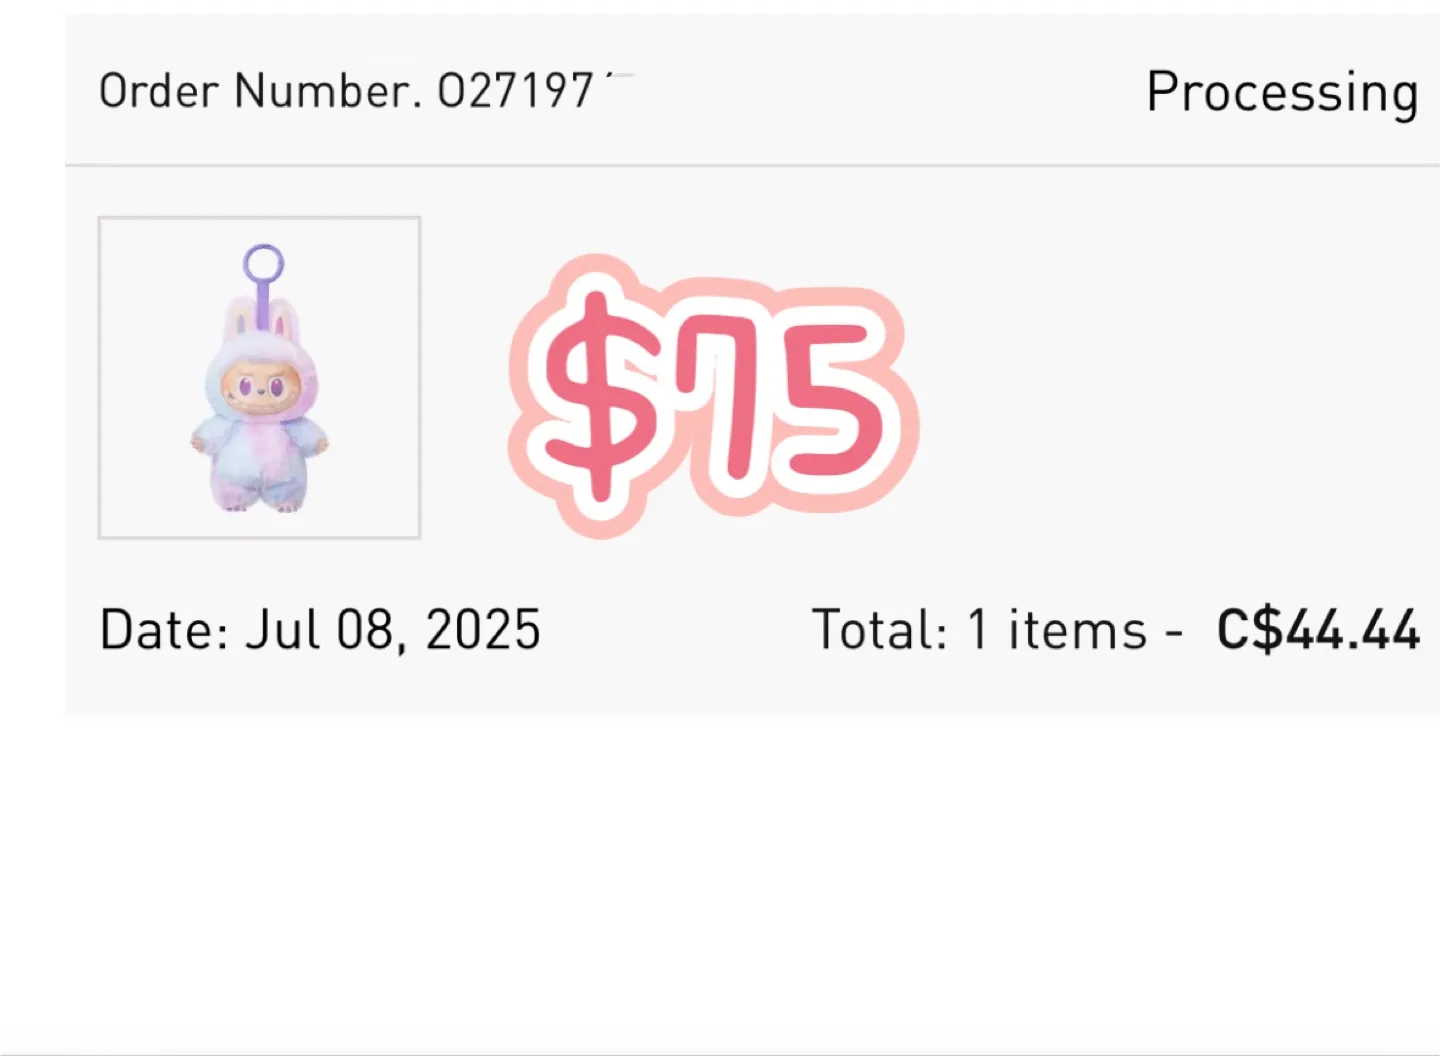Click the C$44.44 order total price
Screen dimensions: 1440x1056
point(1318,630)
